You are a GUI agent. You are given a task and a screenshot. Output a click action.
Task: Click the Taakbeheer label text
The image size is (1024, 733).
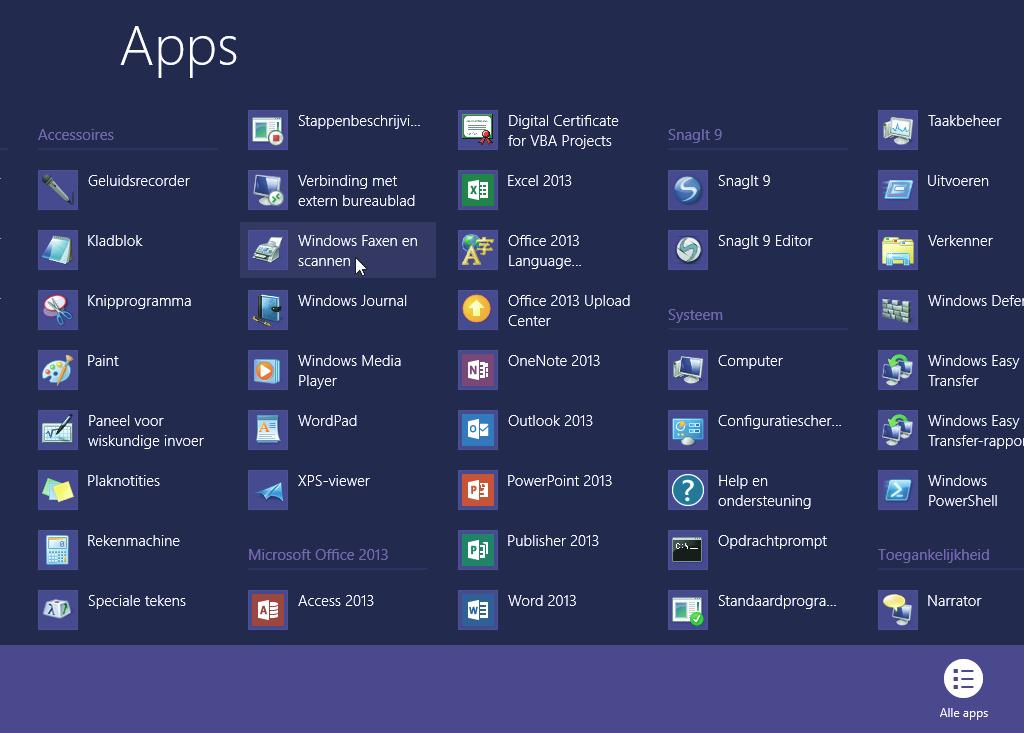click(964, 121)
